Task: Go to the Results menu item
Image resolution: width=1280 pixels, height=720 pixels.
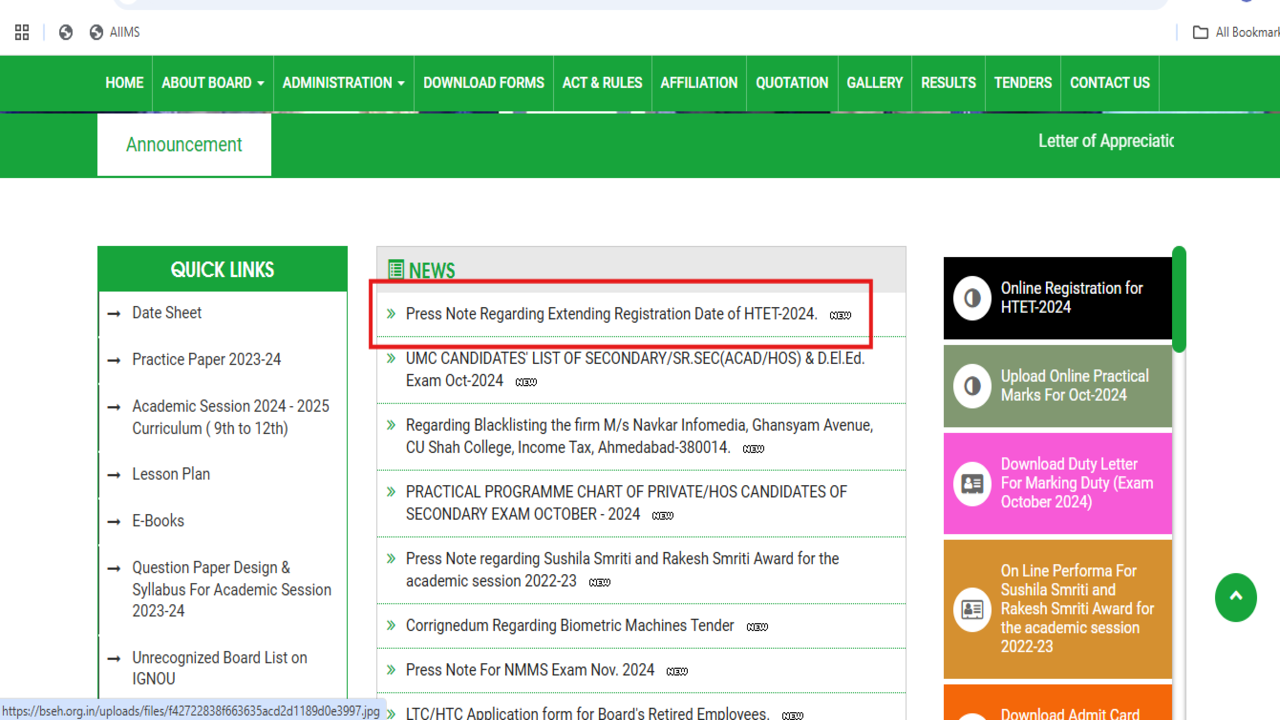Action: [948, 83]
